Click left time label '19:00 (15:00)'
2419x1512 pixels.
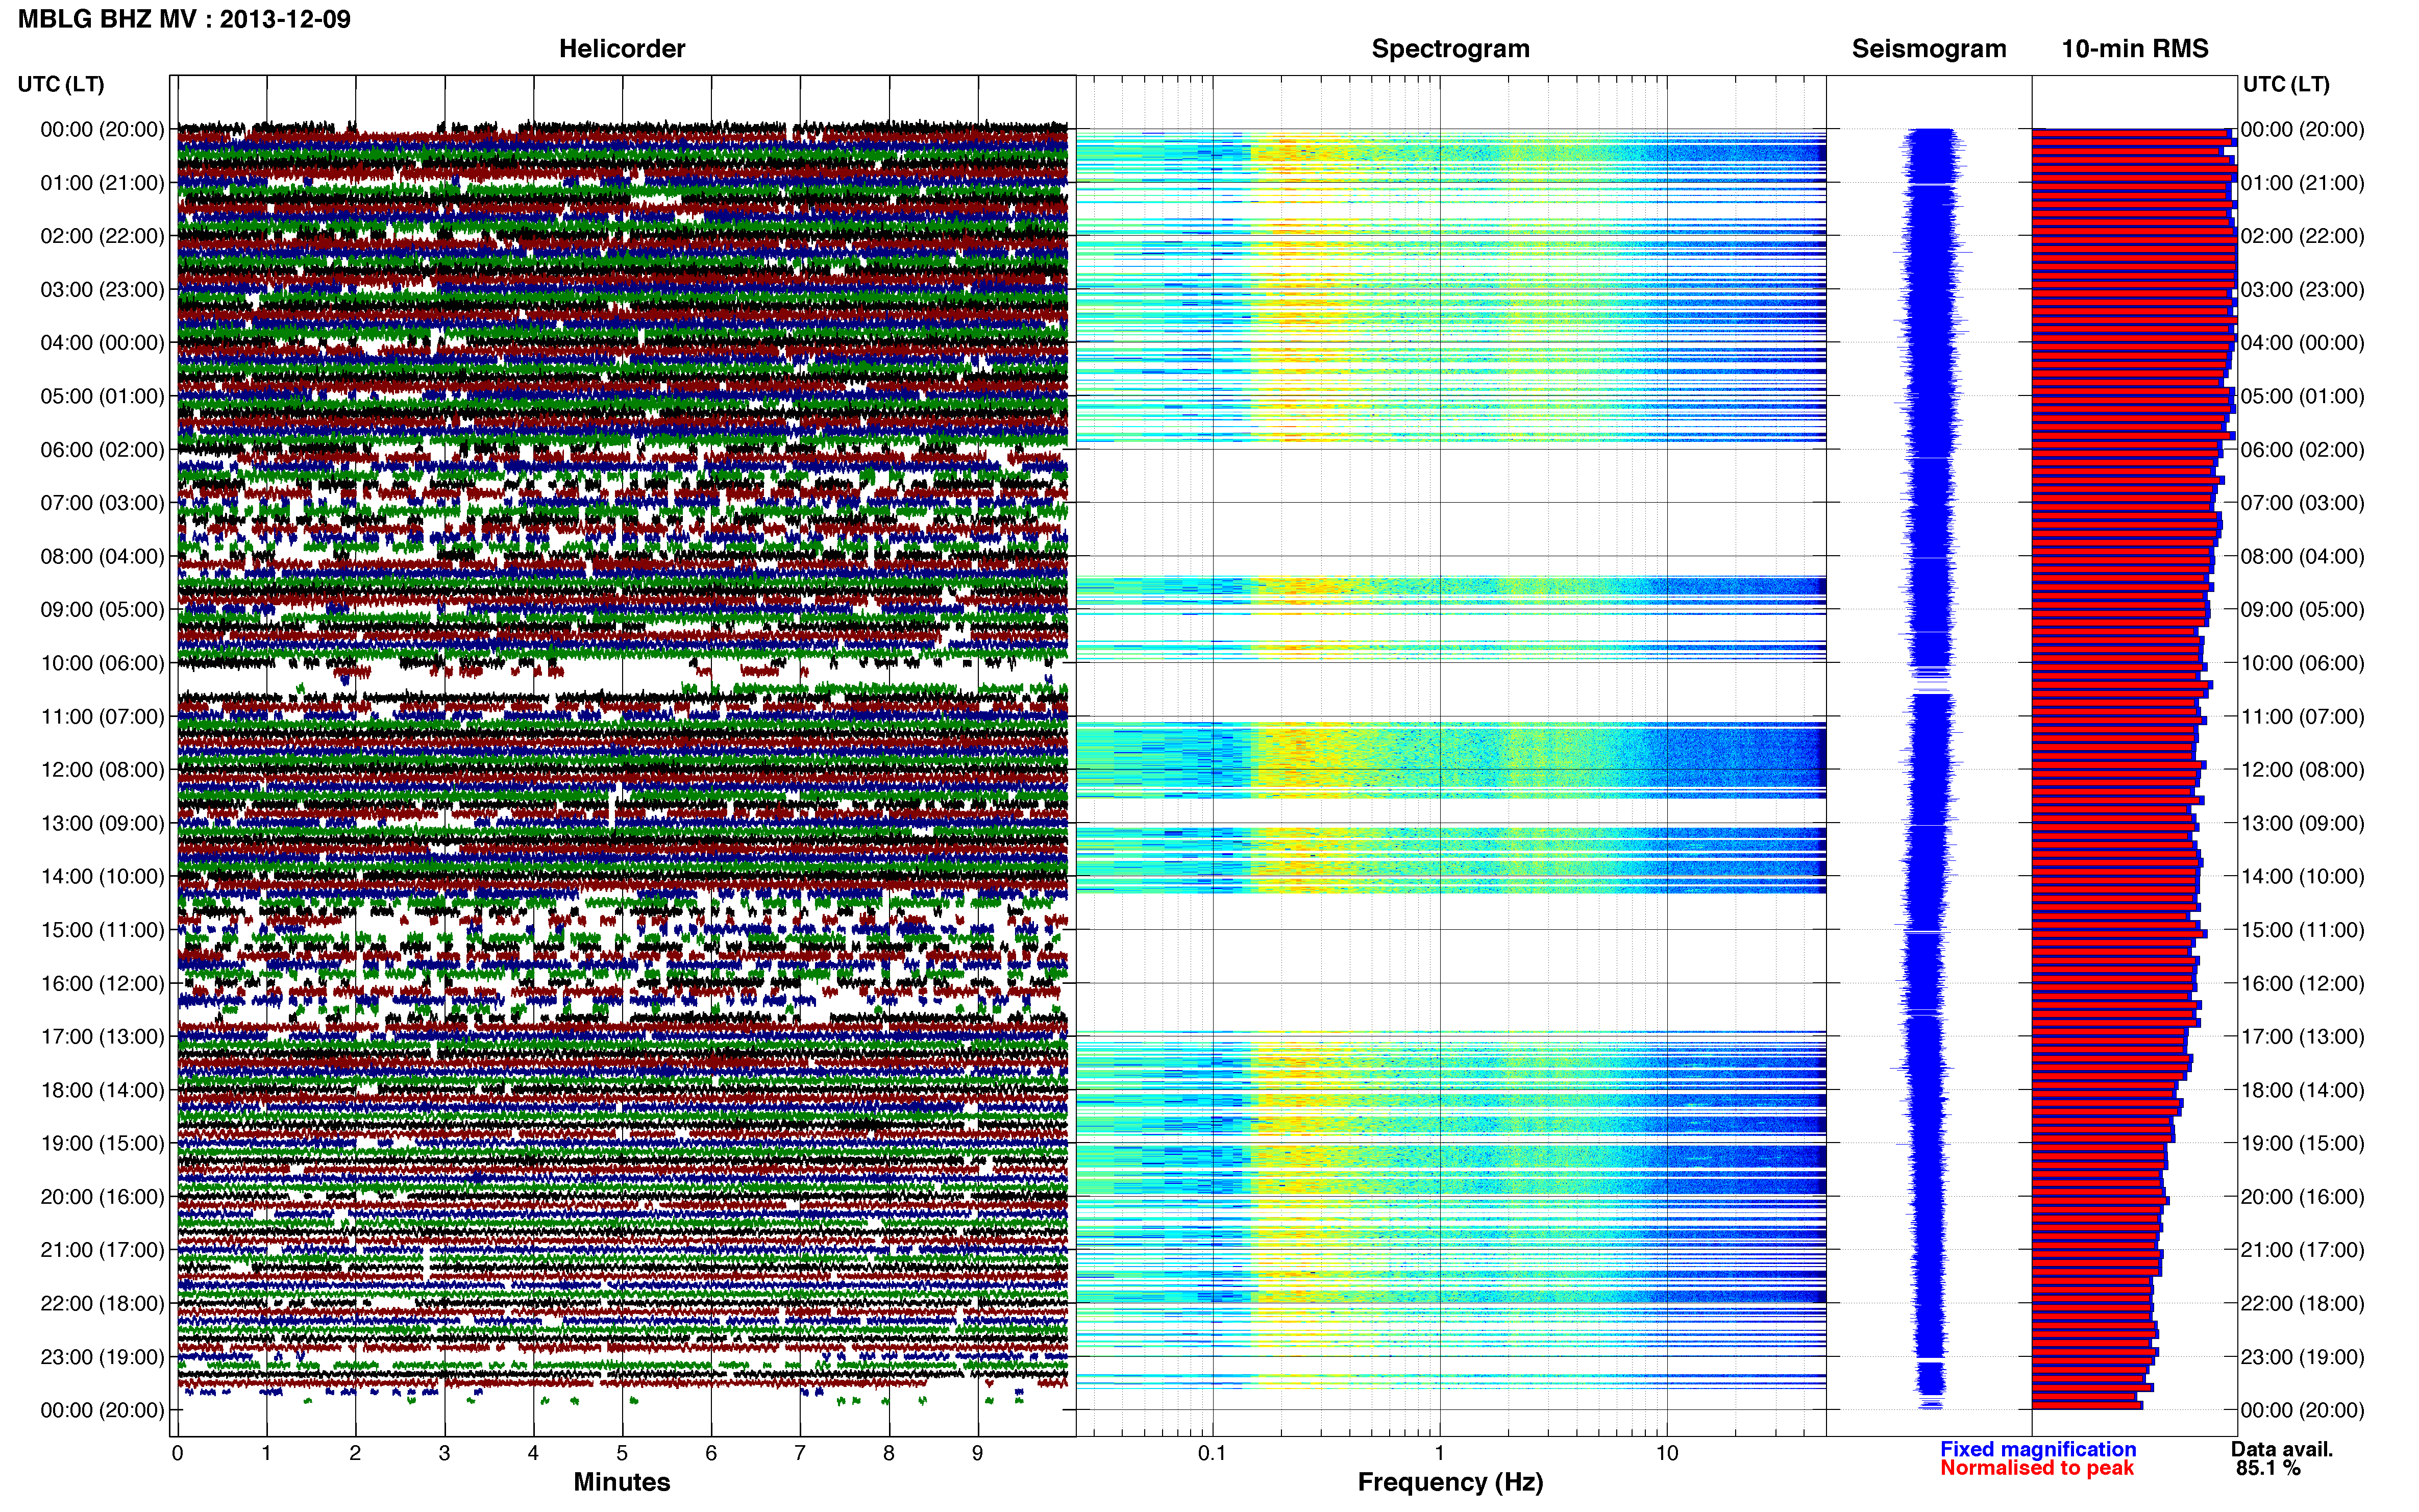(102, 1143)
